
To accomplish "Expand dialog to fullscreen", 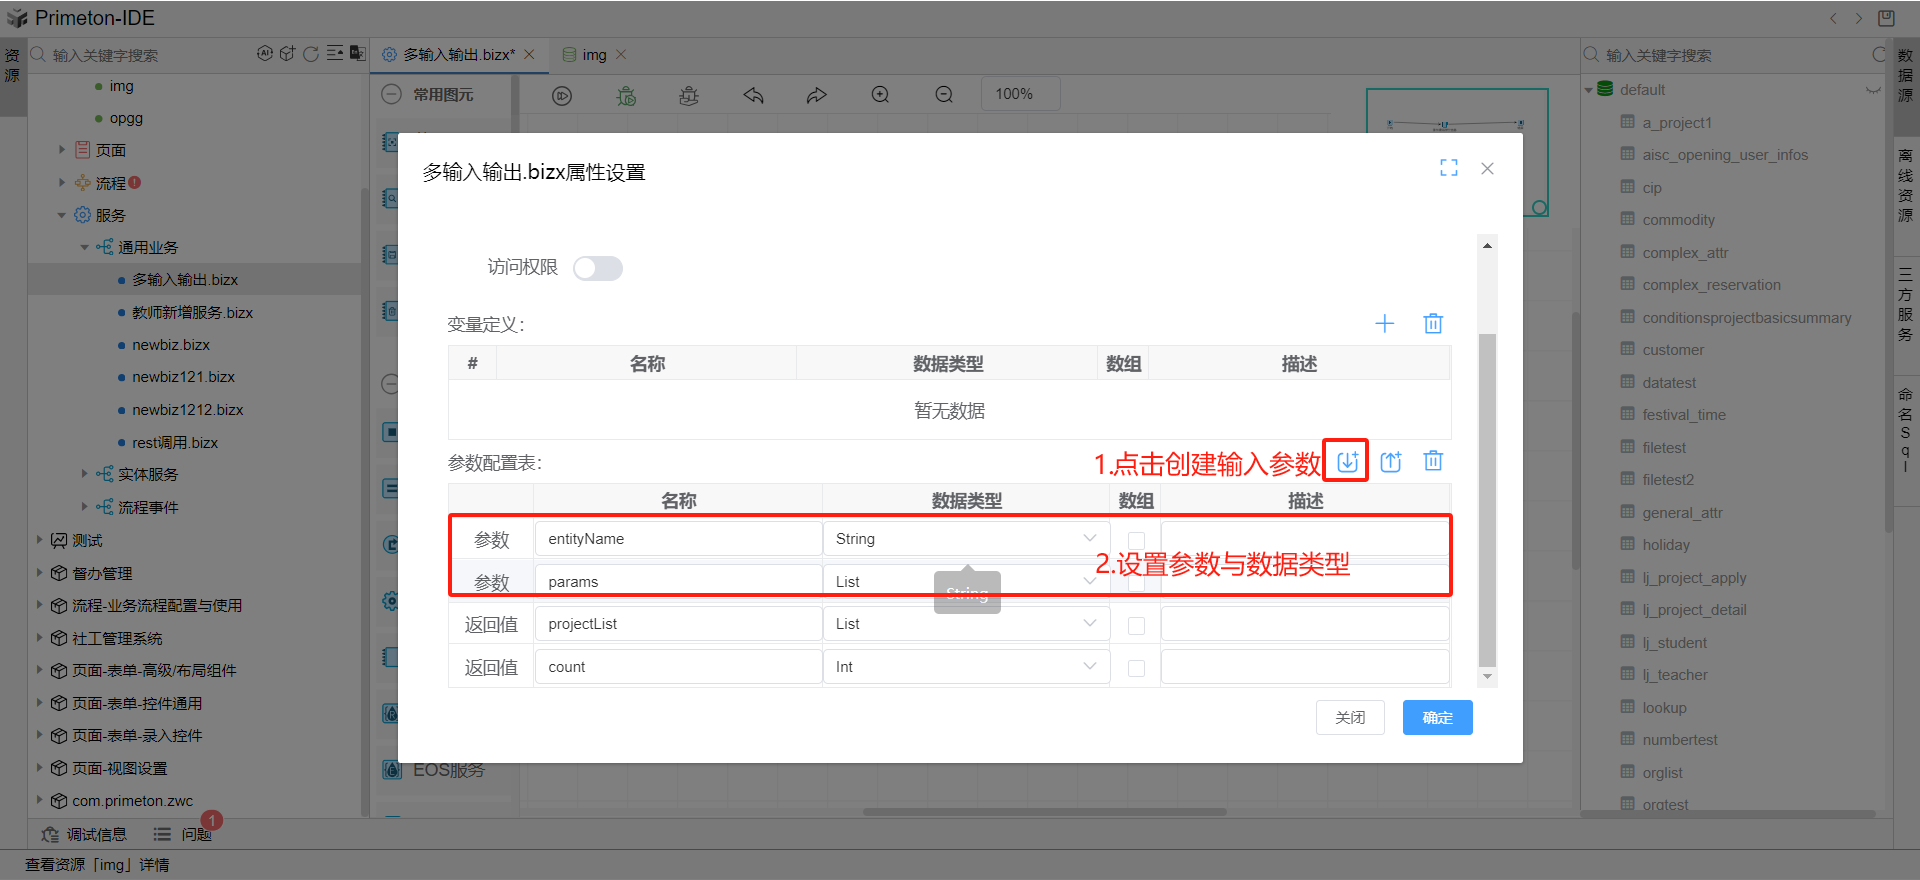I will [1448, 168].
